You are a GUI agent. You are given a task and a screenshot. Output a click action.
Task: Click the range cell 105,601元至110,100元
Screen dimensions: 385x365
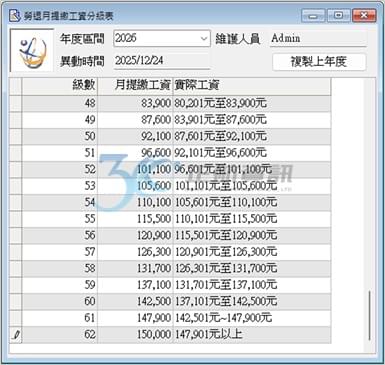(x=252, y=202)
